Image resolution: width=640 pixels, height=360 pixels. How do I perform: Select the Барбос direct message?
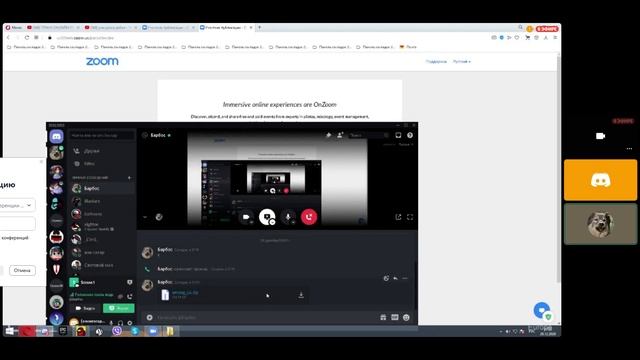coord(102,188)
